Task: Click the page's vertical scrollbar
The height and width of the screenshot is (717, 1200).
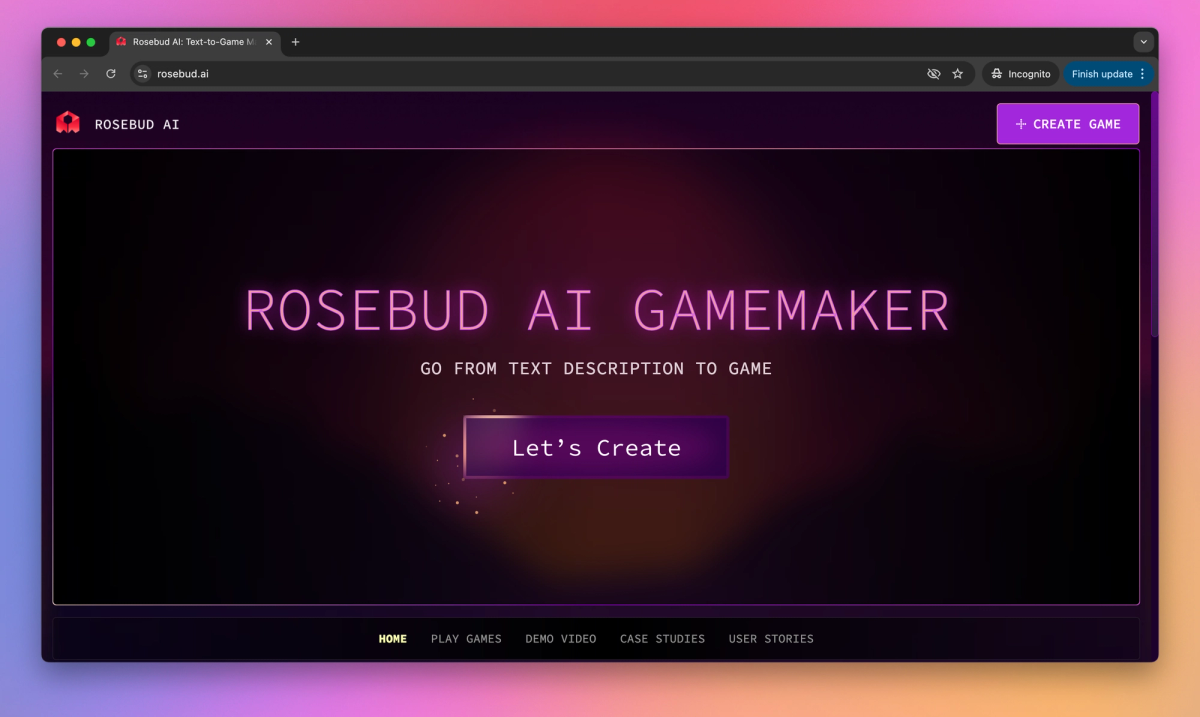Action: (1154, 215)
